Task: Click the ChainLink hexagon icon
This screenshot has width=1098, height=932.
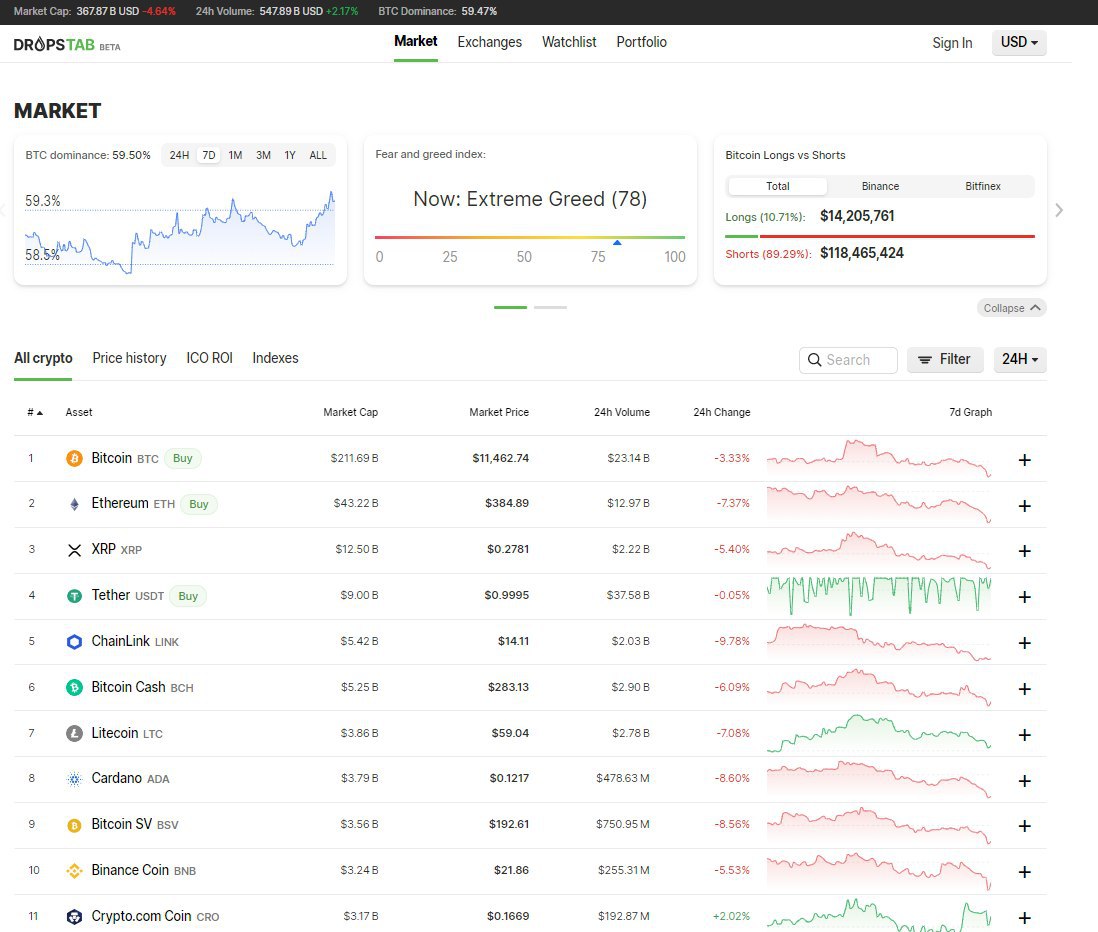Action: click(74, 641)
